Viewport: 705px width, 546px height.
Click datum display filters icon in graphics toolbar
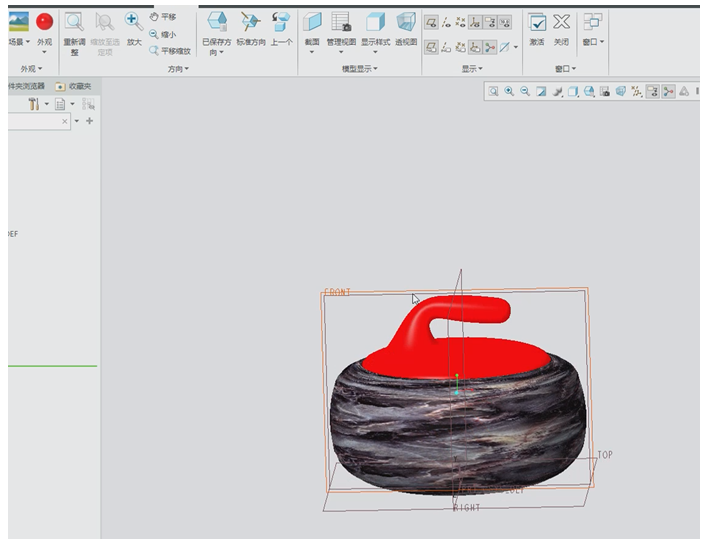click(x=637, y=92)
